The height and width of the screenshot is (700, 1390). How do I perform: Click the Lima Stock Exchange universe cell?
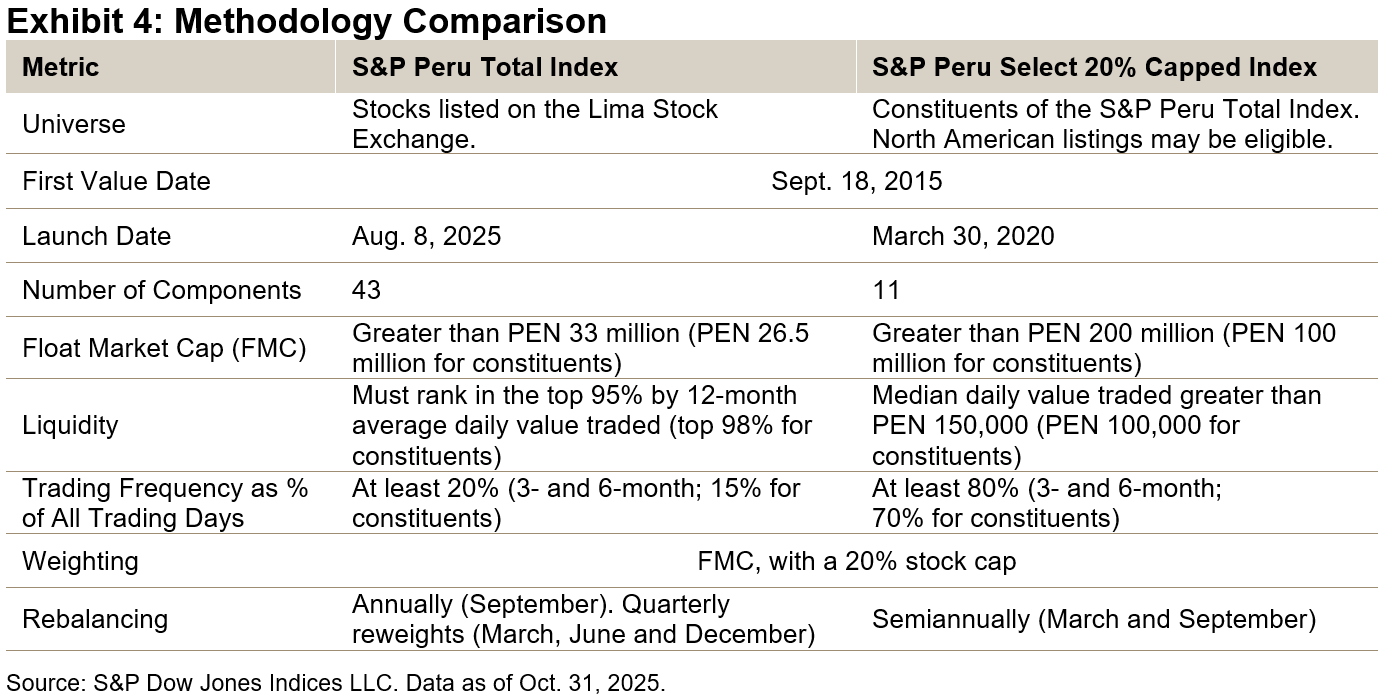[x=535, y=124]
